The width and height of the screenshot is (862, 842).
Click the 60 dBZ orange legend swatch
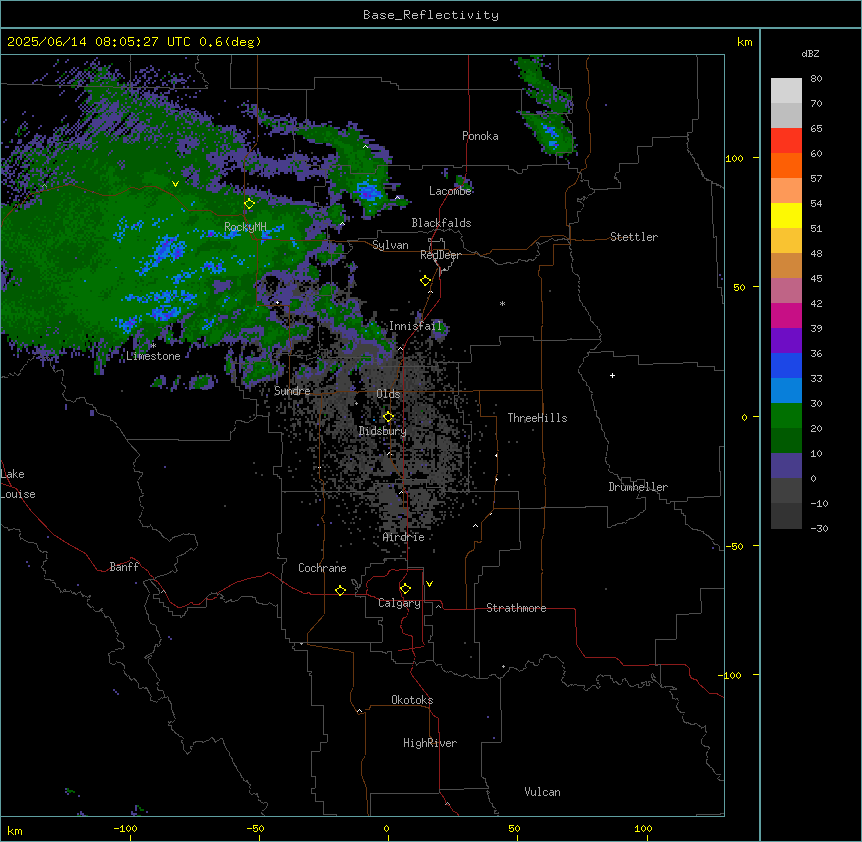coord(786,165)
